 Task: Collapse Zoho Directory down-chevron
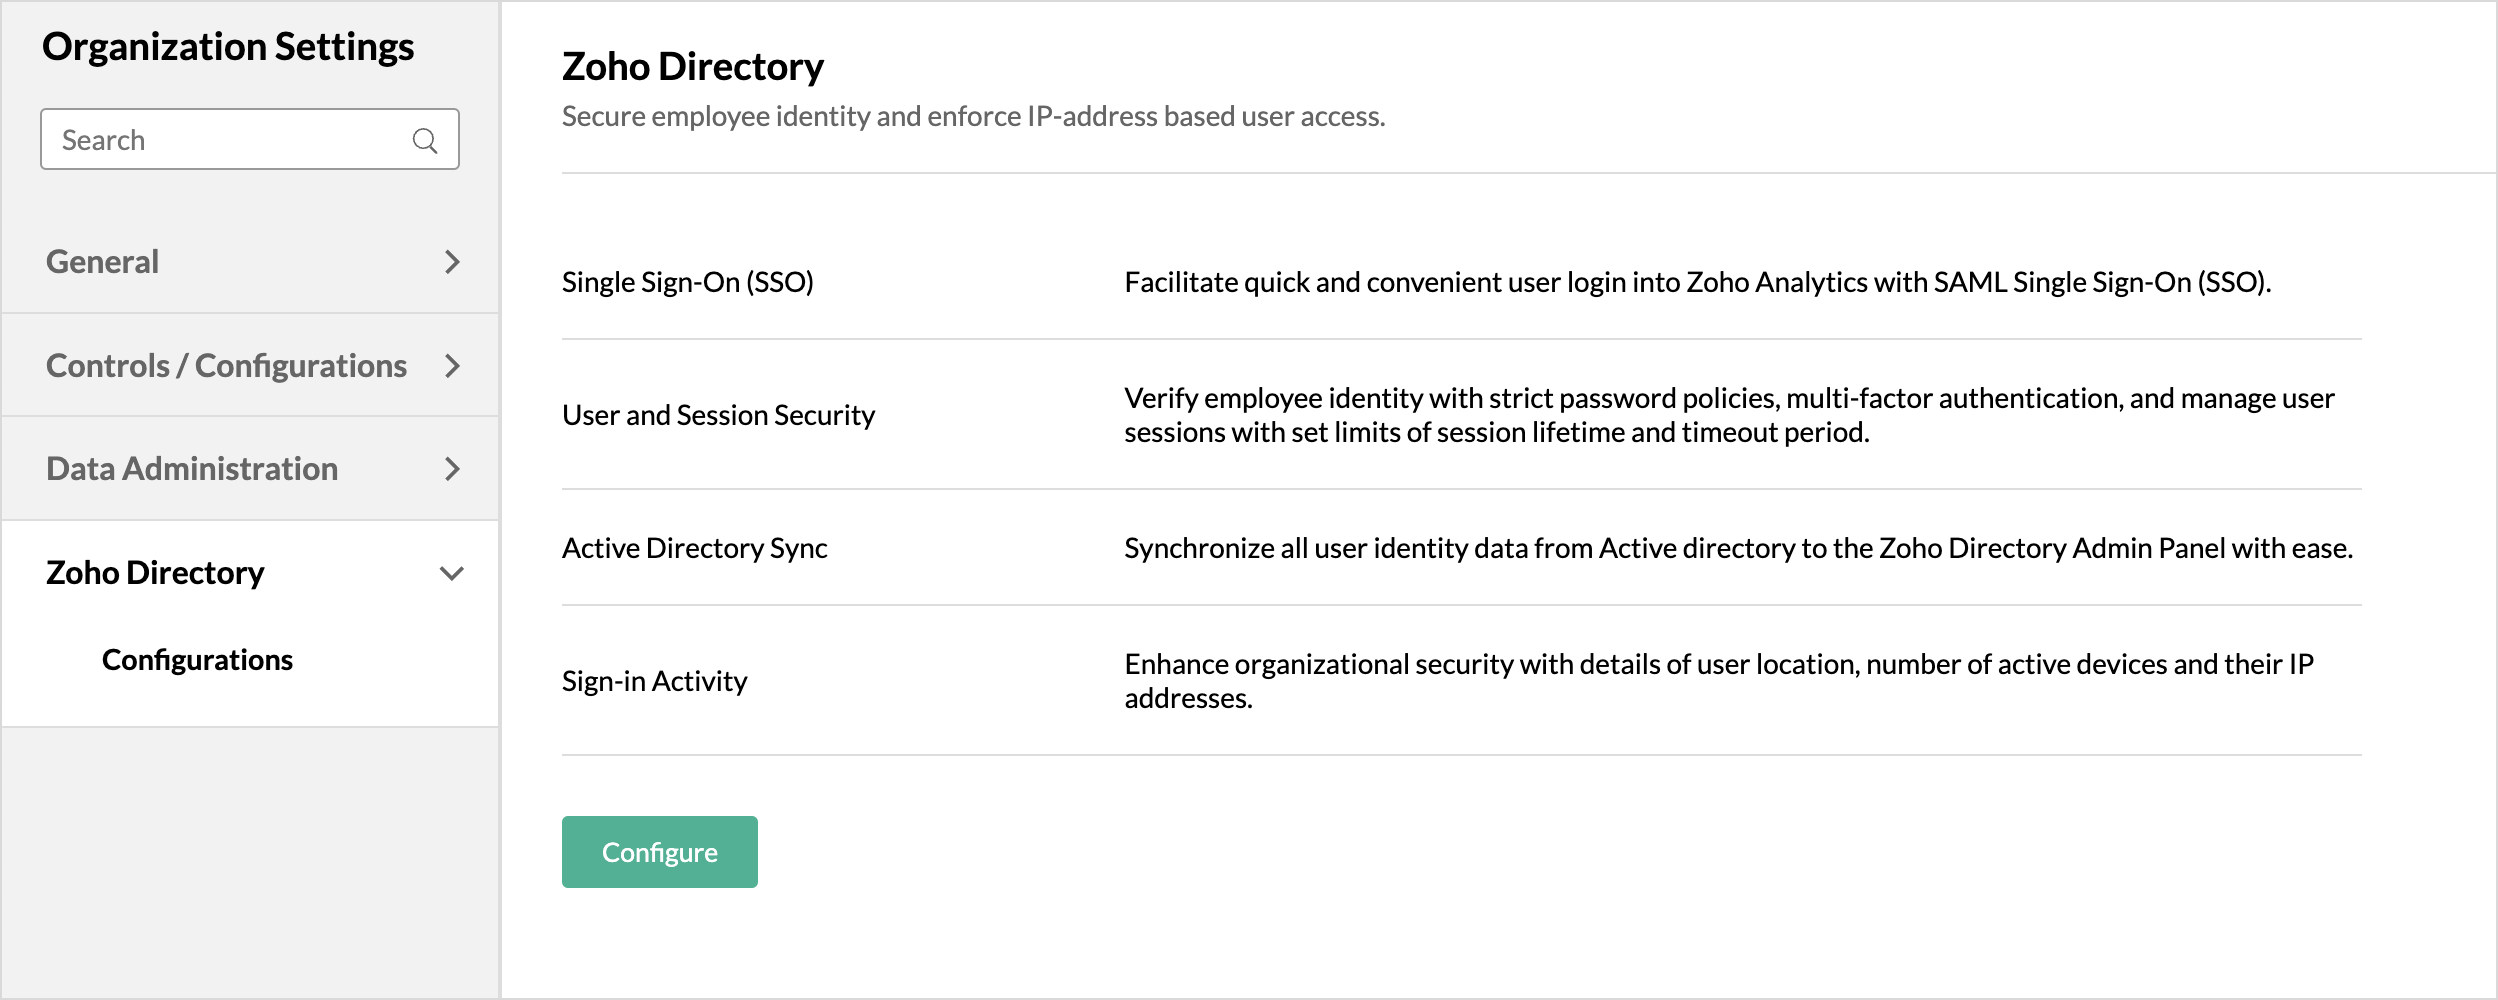pyautogui.click(x=452, y=573)
